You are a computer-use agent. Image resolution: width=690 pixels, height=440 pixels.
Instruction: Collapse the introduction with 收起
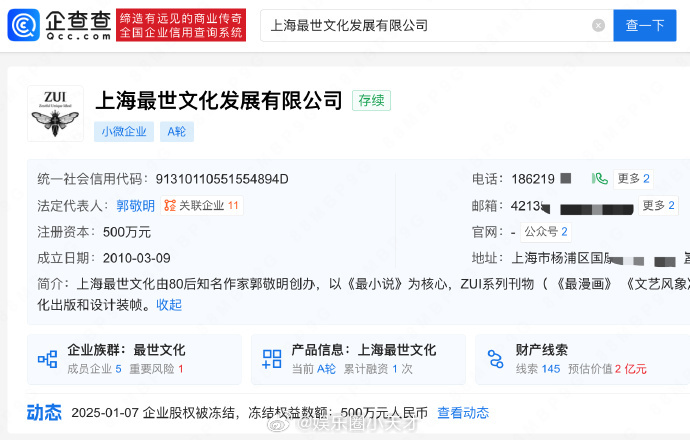(x=169, y=305)
